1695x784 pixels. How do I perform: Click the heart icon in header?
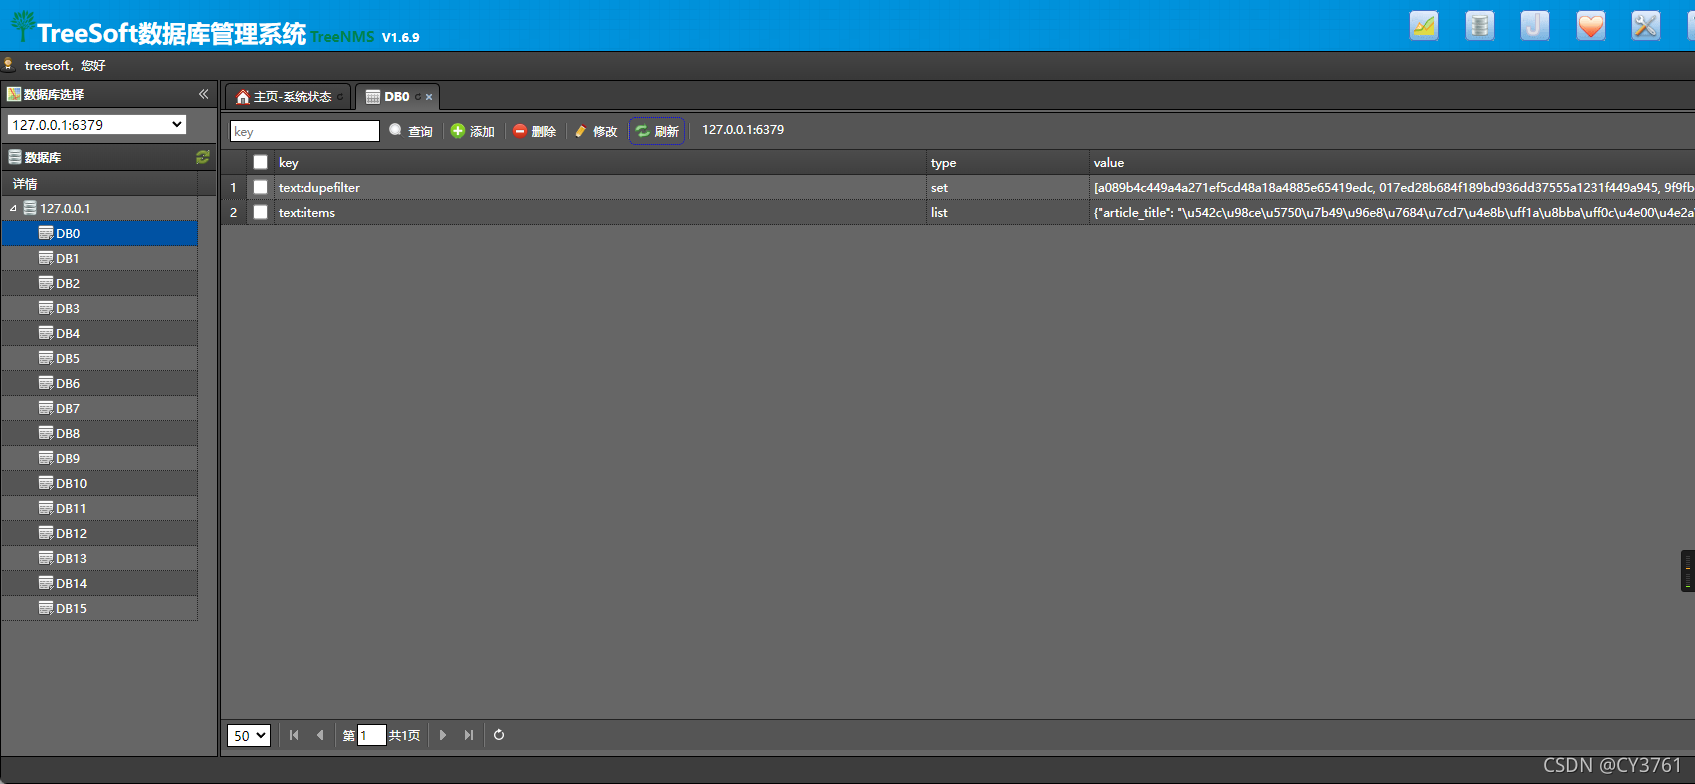tap(1591, 26)
